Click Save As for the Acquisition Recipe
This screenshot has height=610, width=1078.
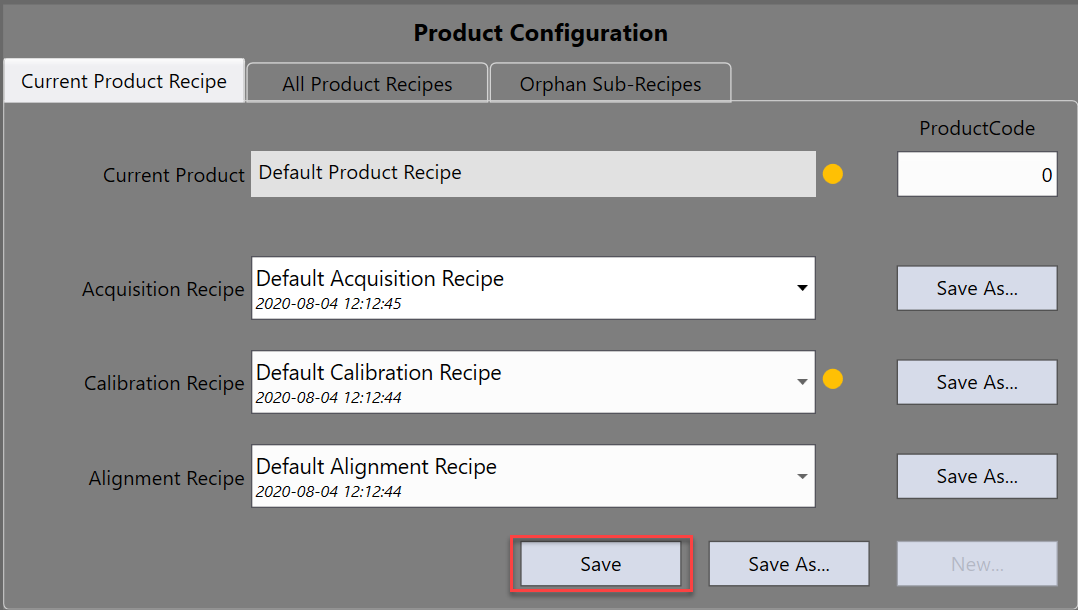(976, 288)
